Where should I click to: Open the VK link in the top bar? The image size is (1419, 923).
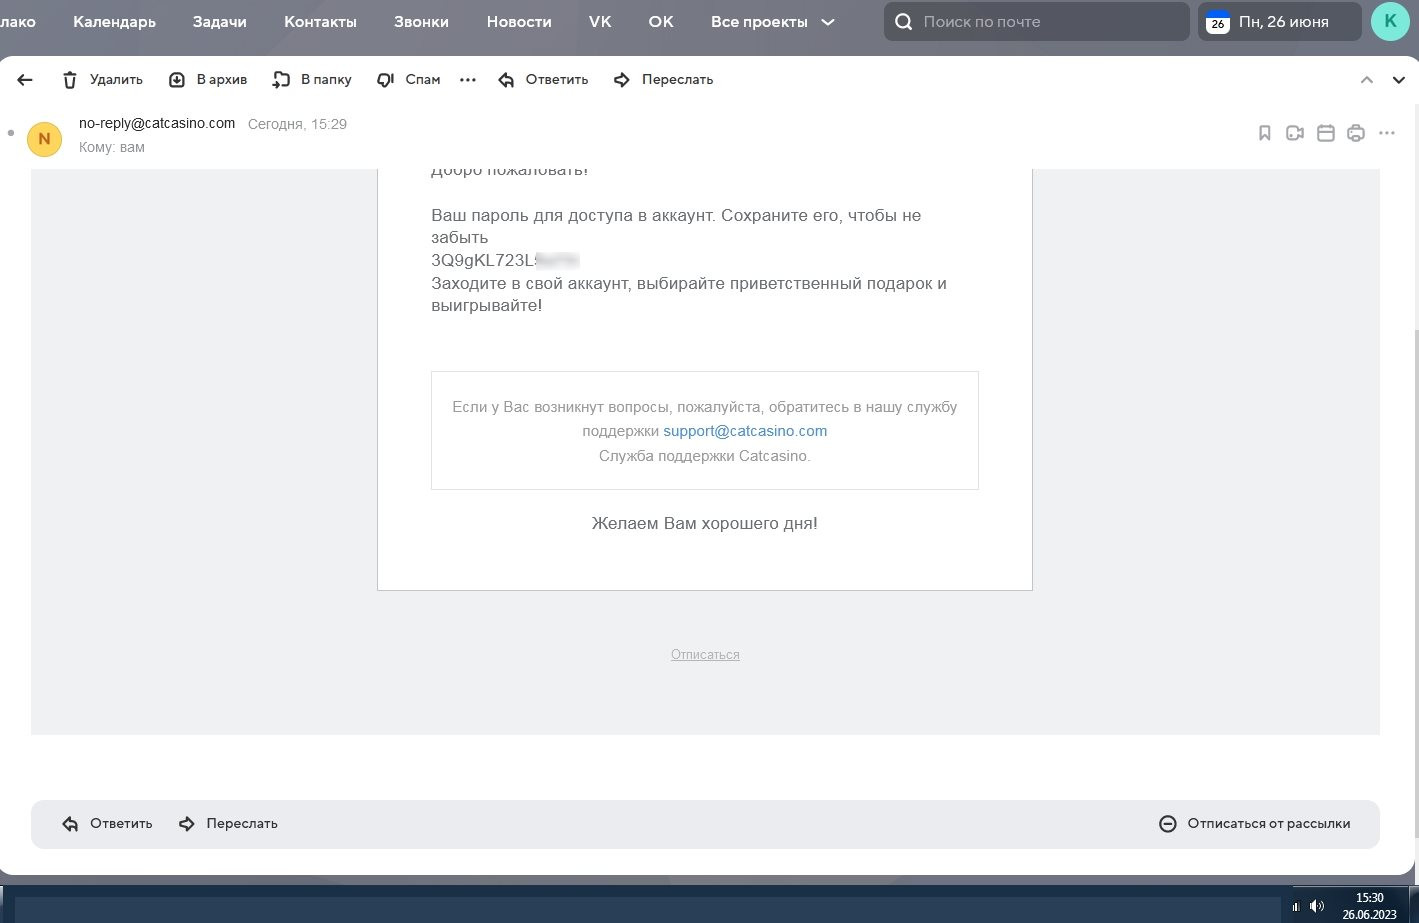click(600, 22)
